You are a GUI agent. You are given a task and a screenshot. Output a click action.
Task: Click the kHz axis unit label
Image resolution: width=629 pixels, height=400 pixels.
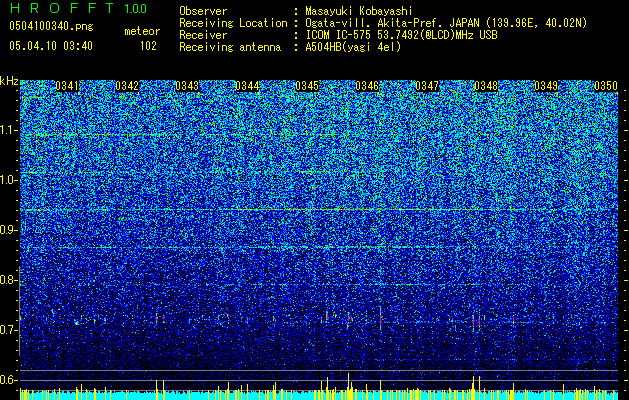click(x=9, y=81)
